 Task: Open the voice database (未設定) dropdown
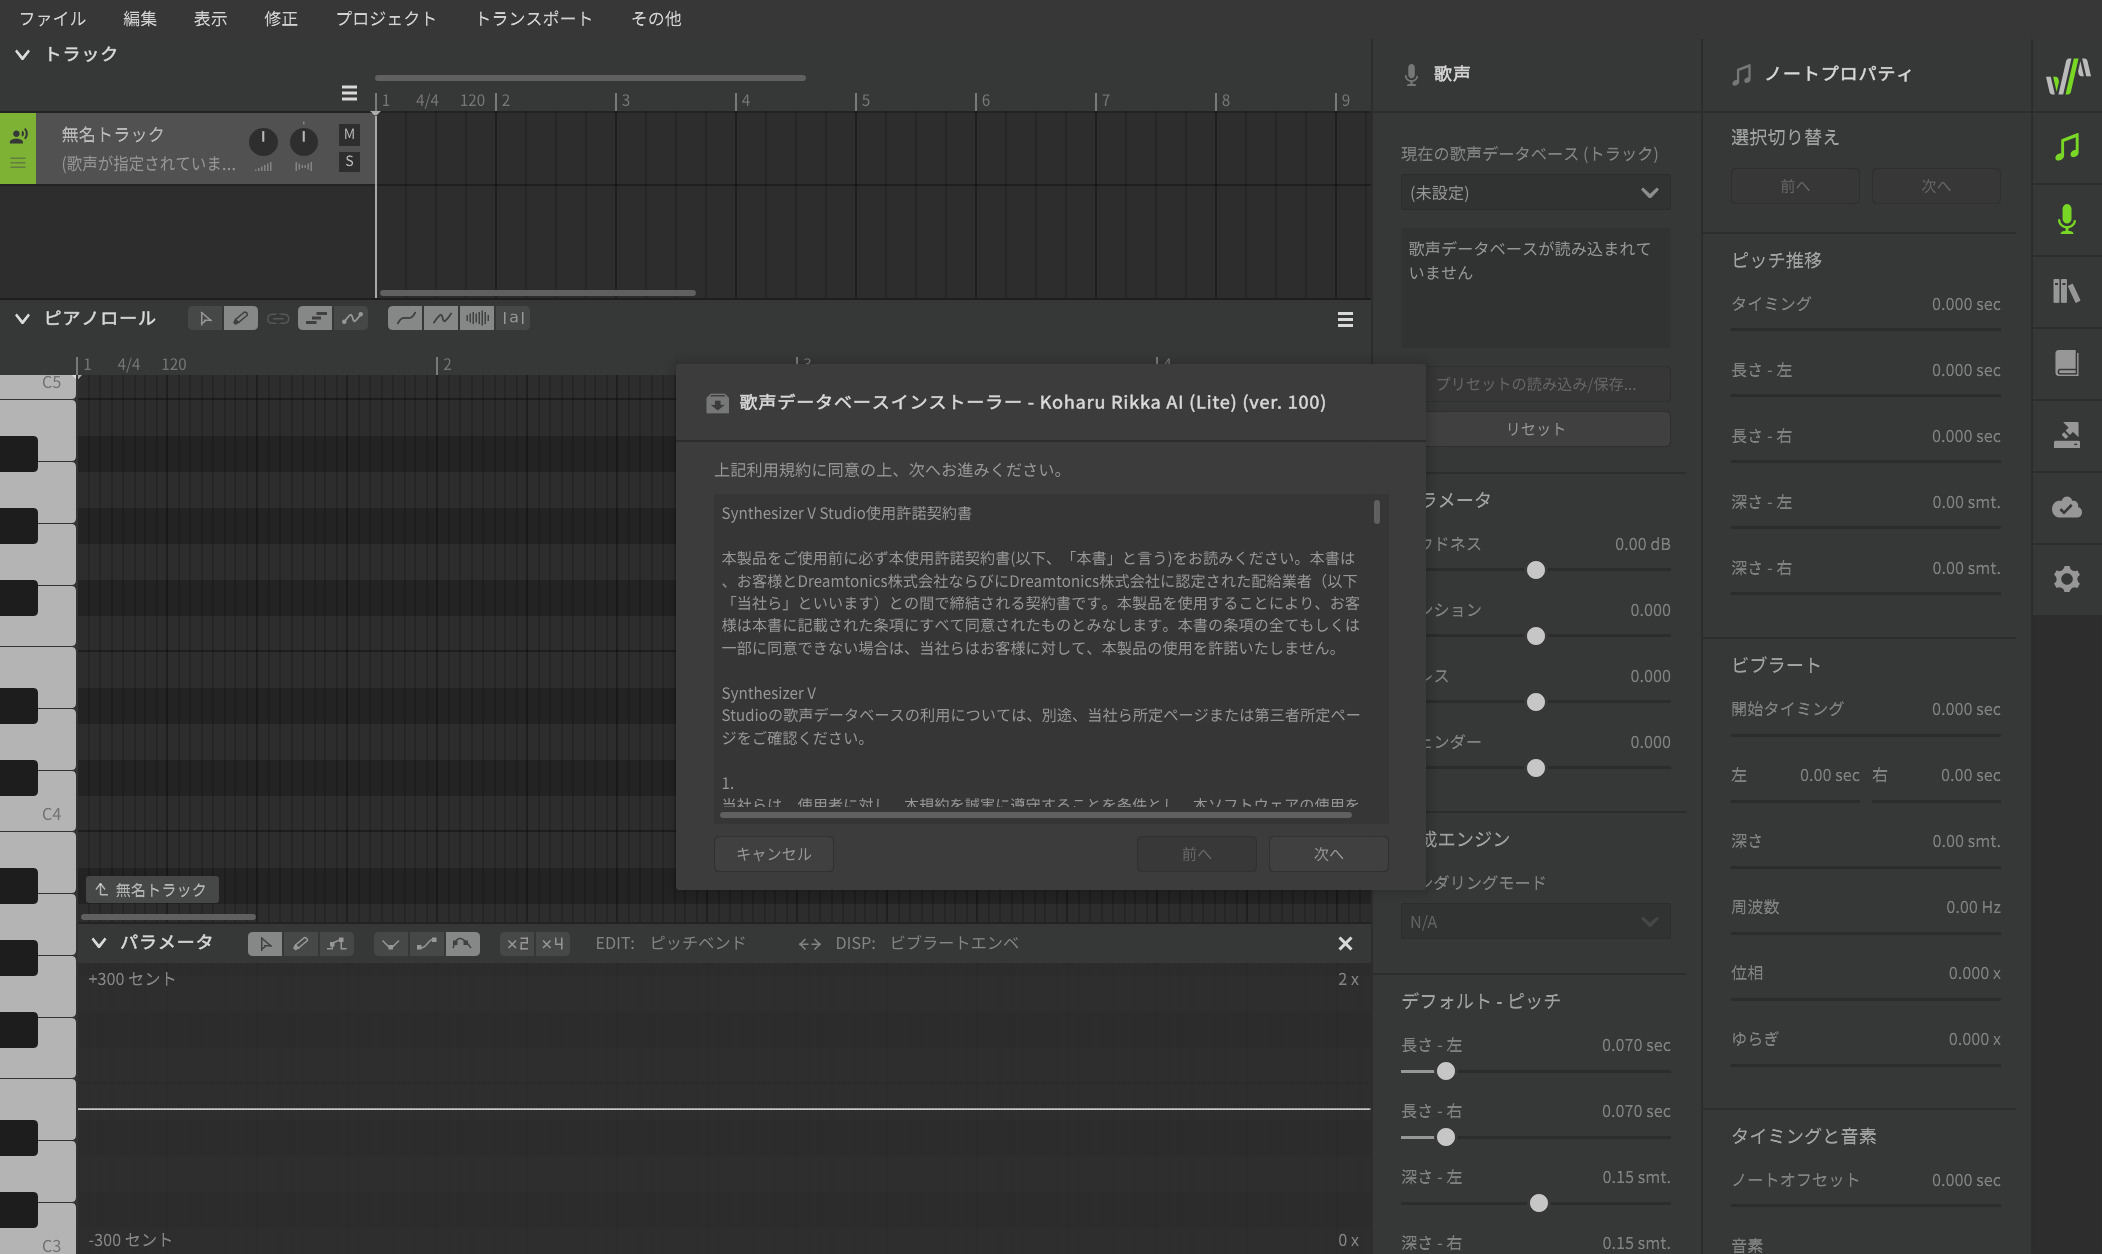1535,193
